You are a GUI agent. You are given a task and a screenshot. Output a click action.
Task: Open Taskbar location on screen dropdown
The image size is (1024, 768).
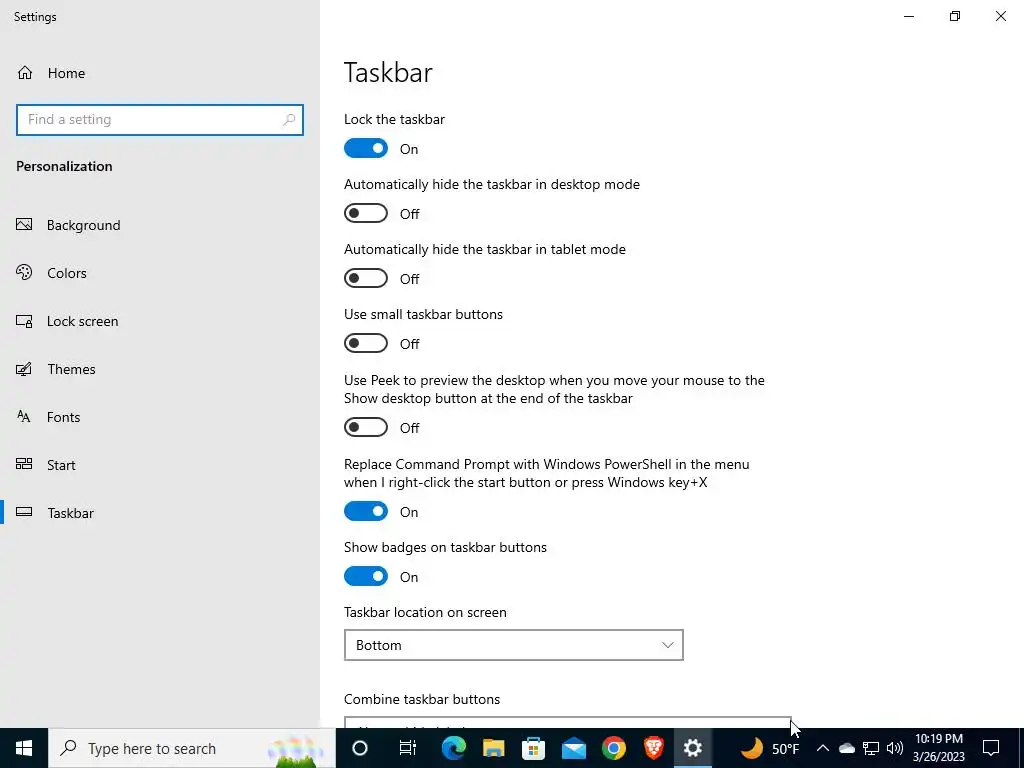coord(513,645)
